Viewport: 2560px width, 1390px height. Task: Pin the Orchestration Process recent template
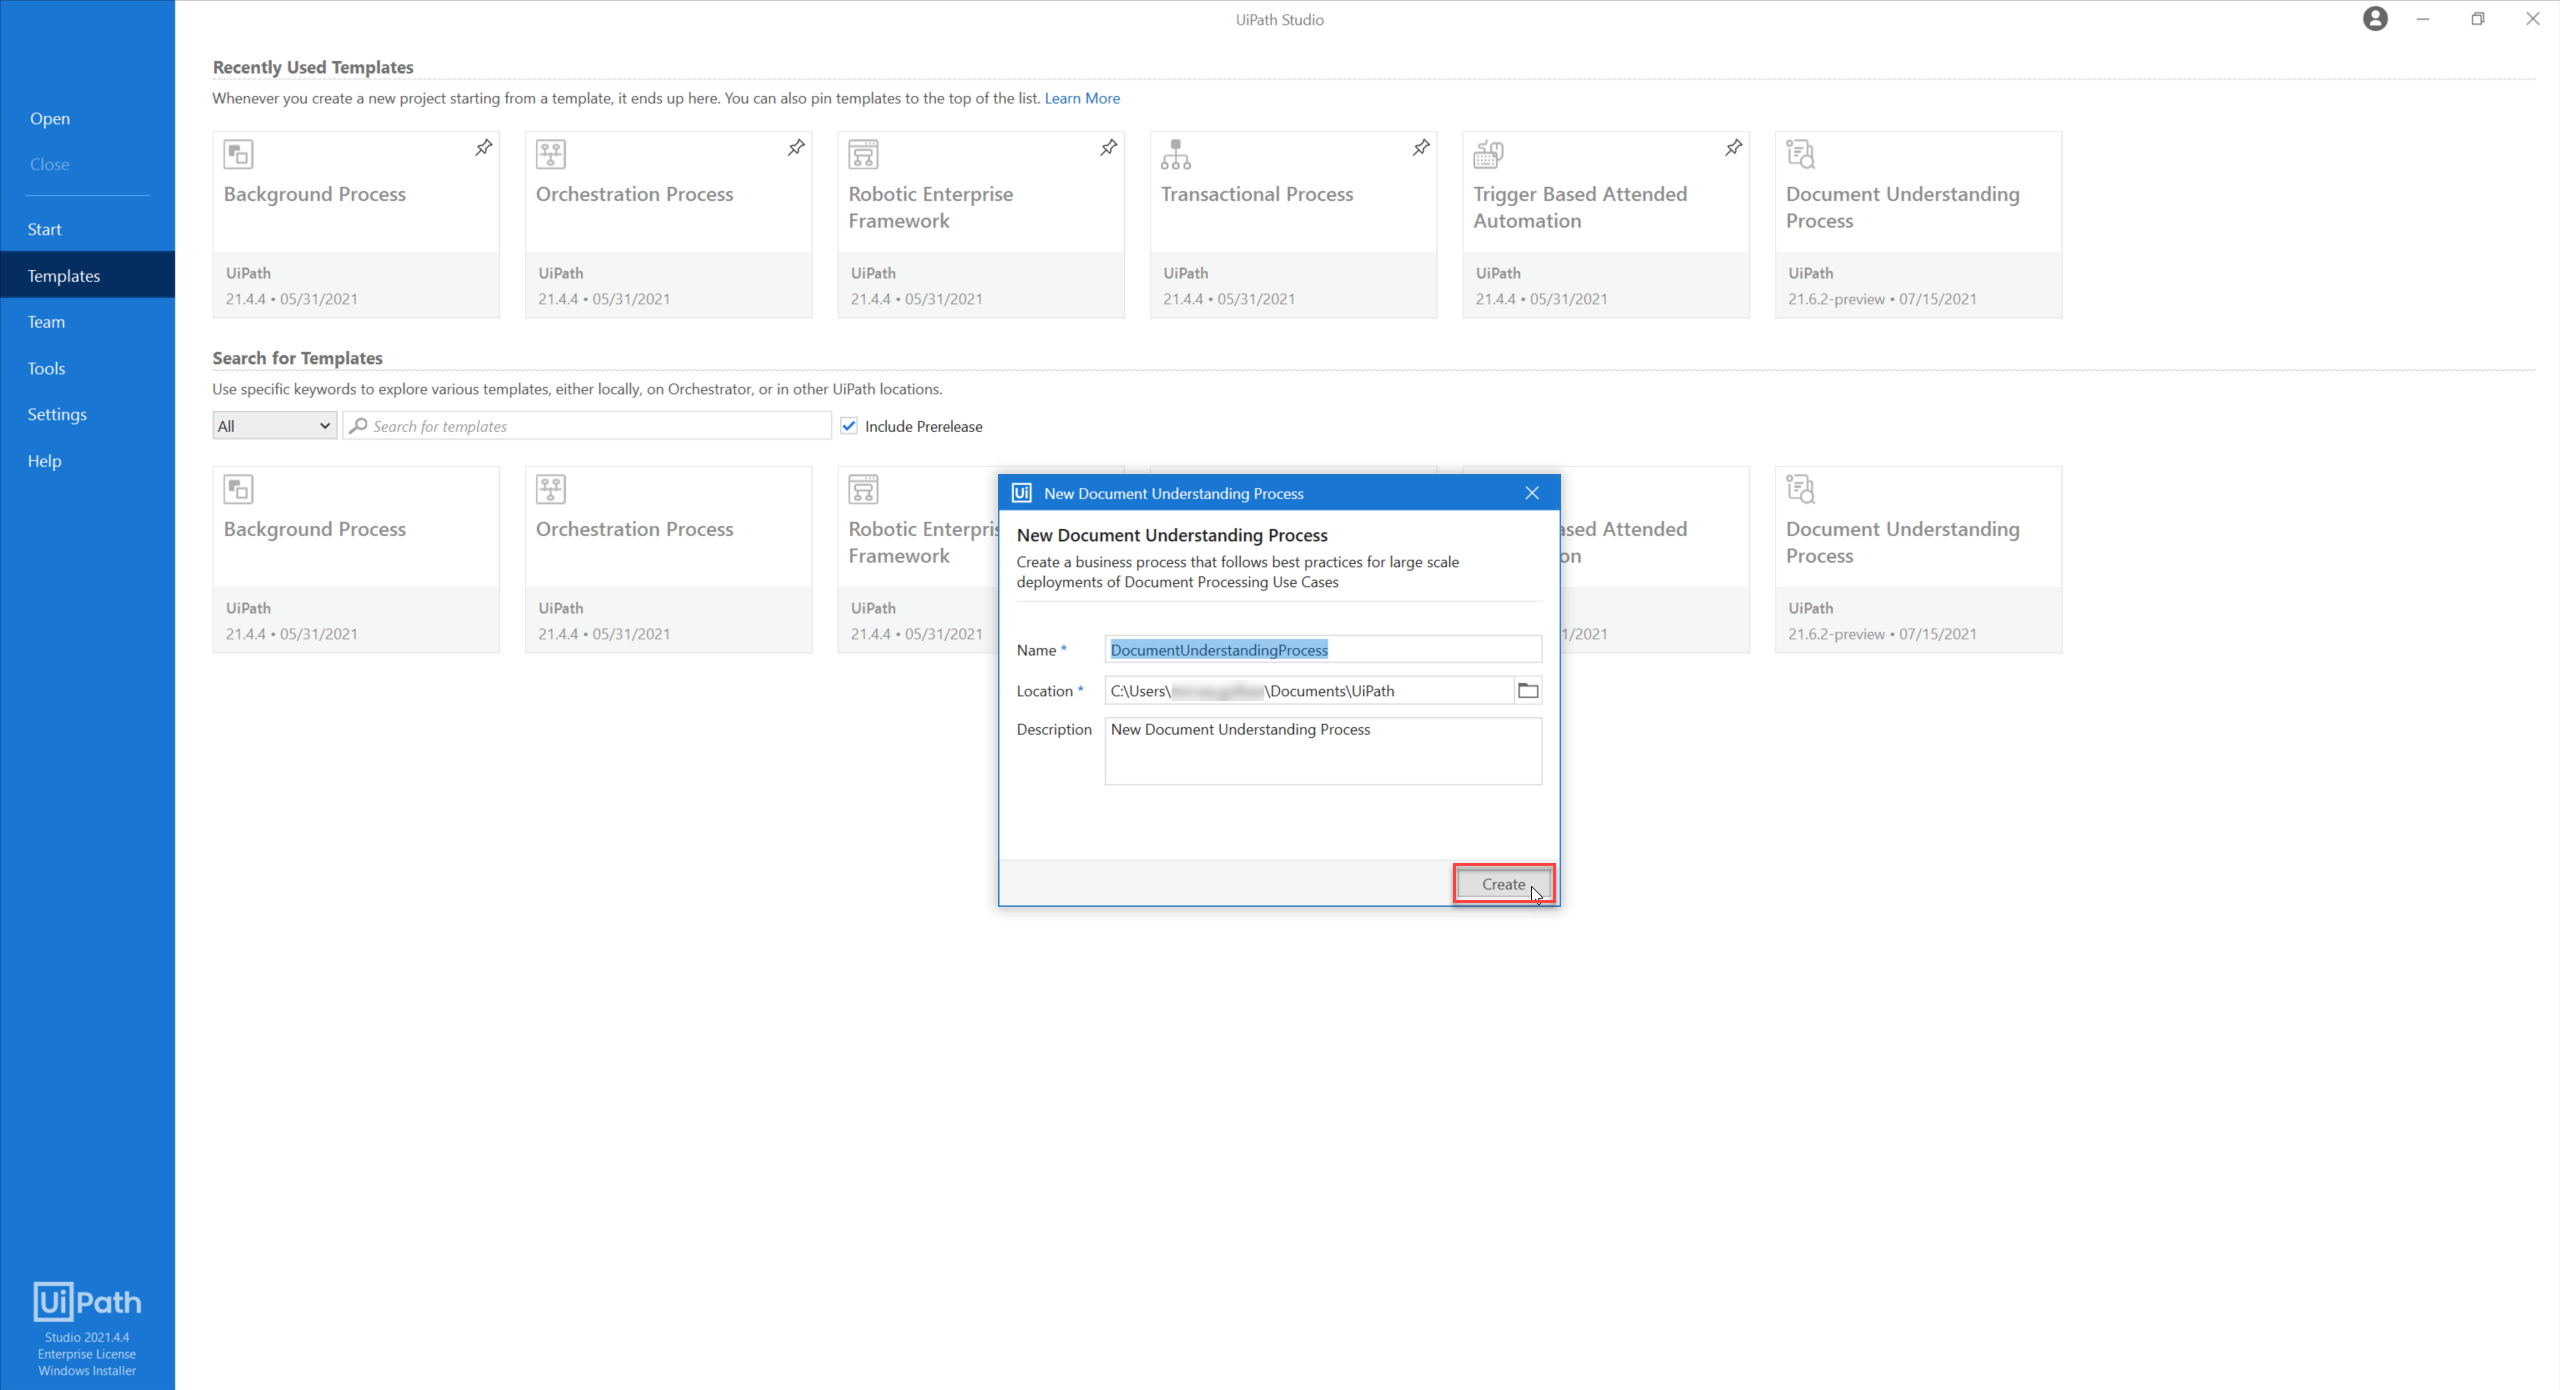point(796,148)
